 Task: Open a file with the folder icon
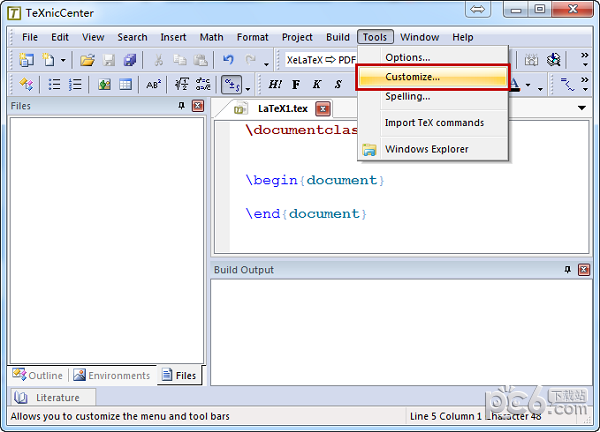coord(87,60)
